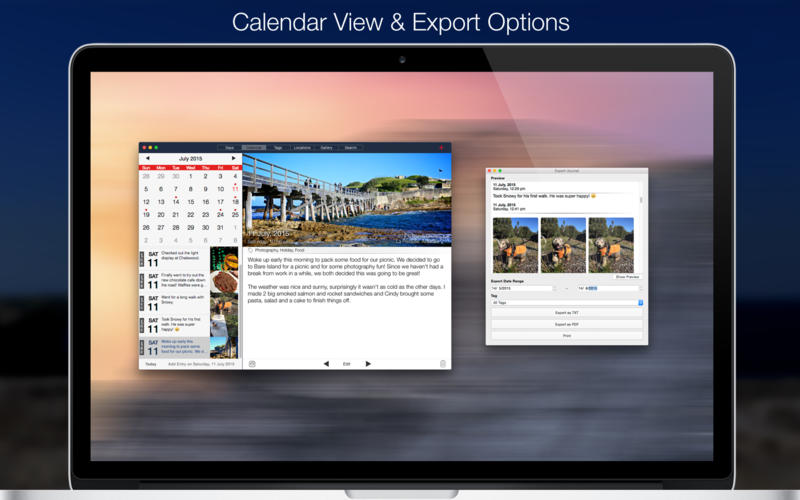
Task: Adjust the export end date stepper
Action: point(641,288)
